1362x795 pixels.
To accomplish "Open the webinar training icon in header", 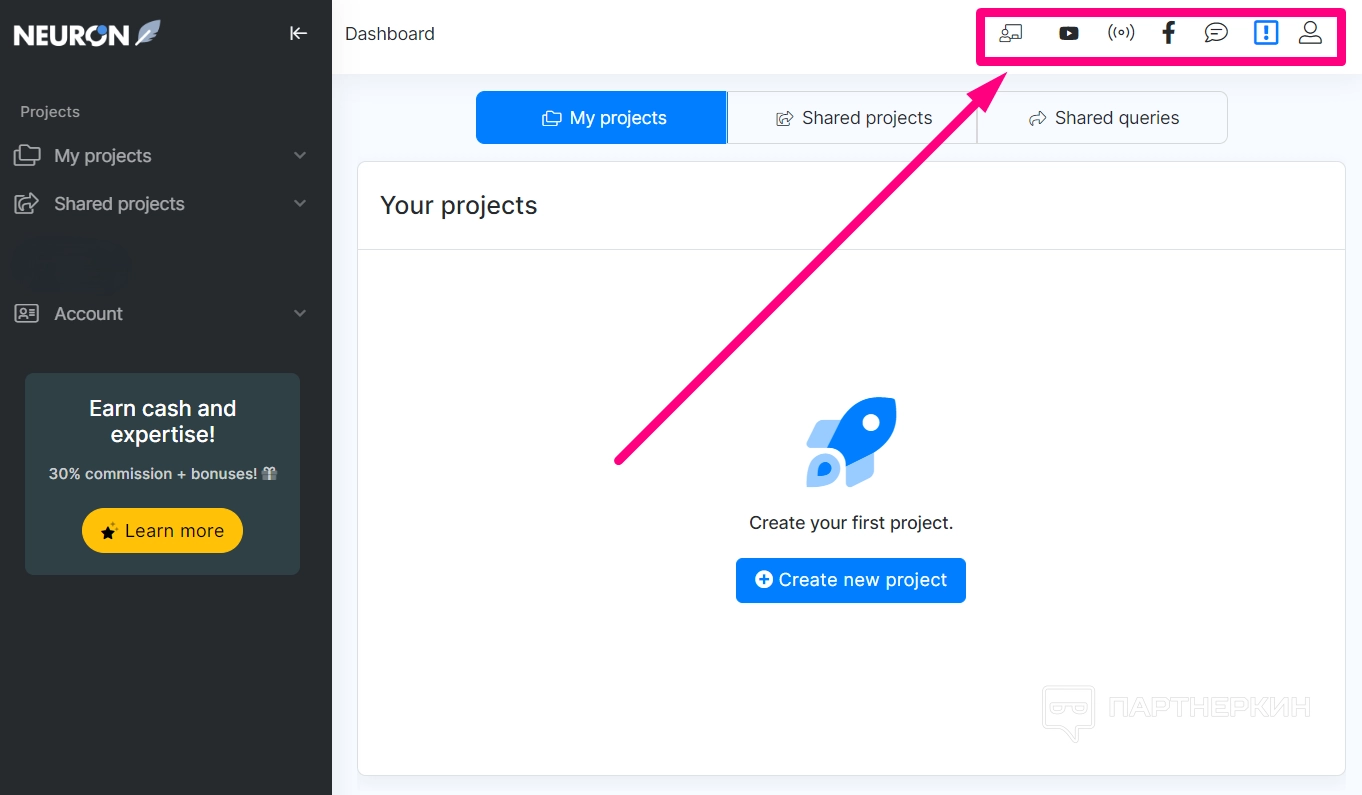I will pos(1011,33).
